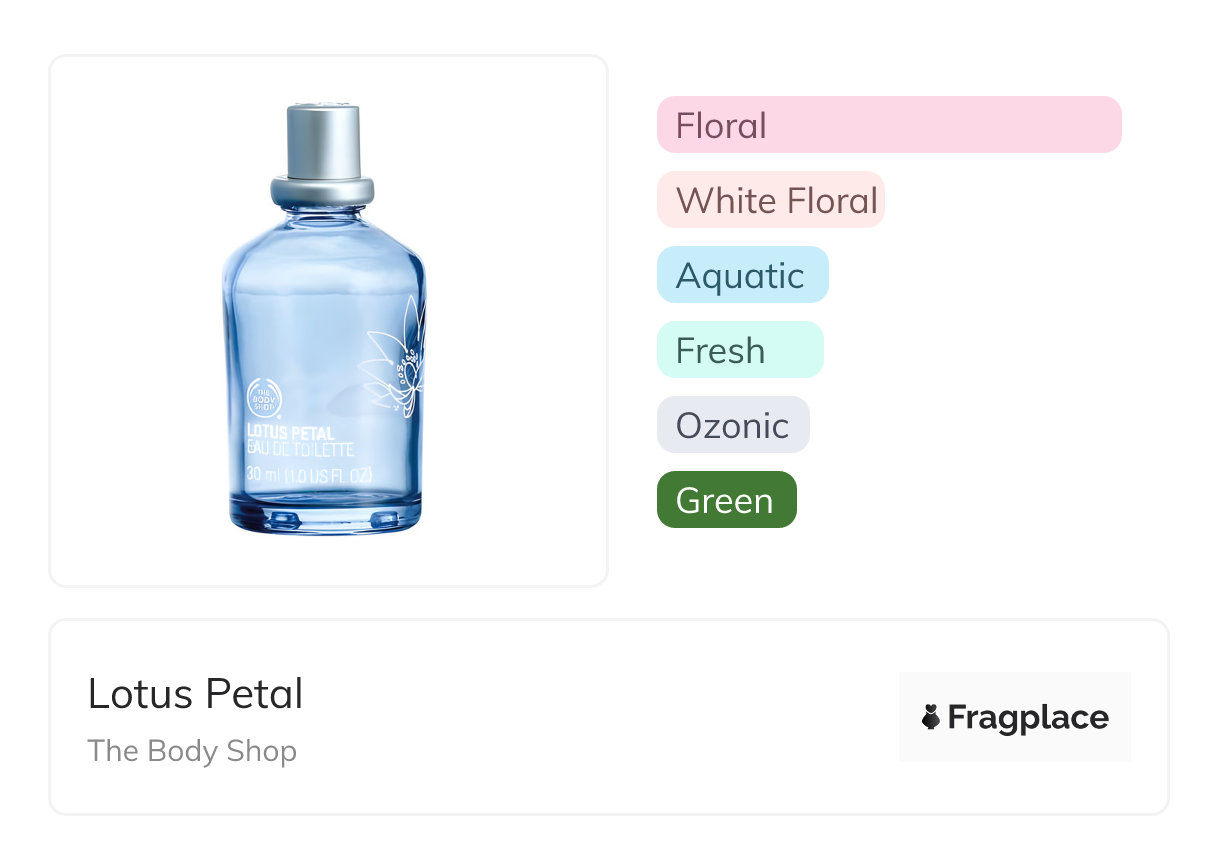Viewport: 1218px width, 864px height.
Task: Click the Fragplace logo text
Action: point(1027,717)
